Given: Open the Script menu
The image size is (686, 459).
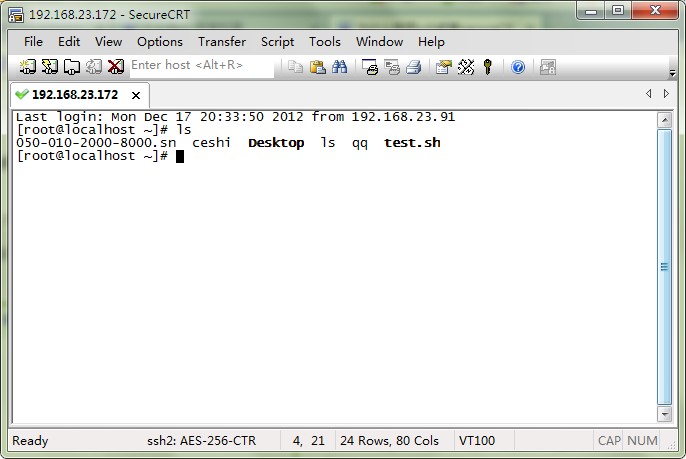Looking at the screenshot, I should (277, 42).
